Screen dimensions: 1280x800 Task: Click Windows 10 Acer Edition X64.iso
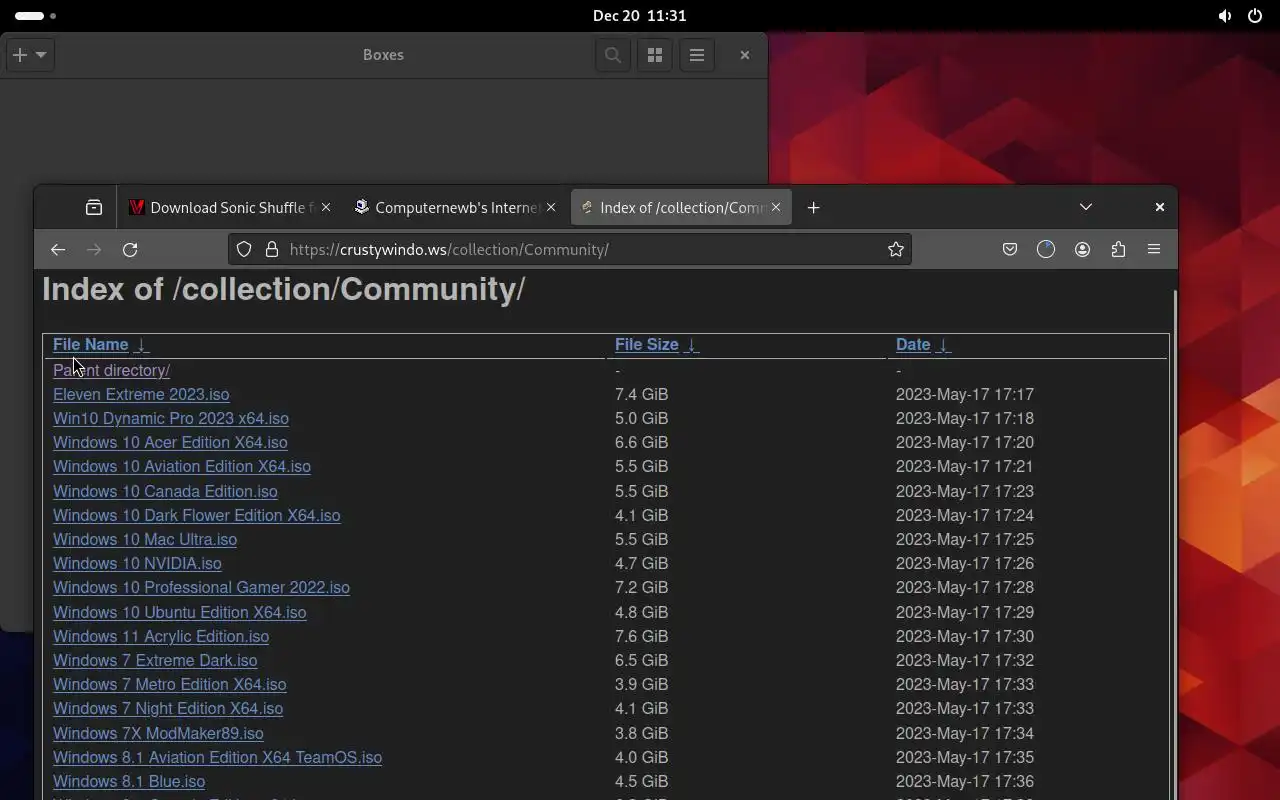coord(170,443)
